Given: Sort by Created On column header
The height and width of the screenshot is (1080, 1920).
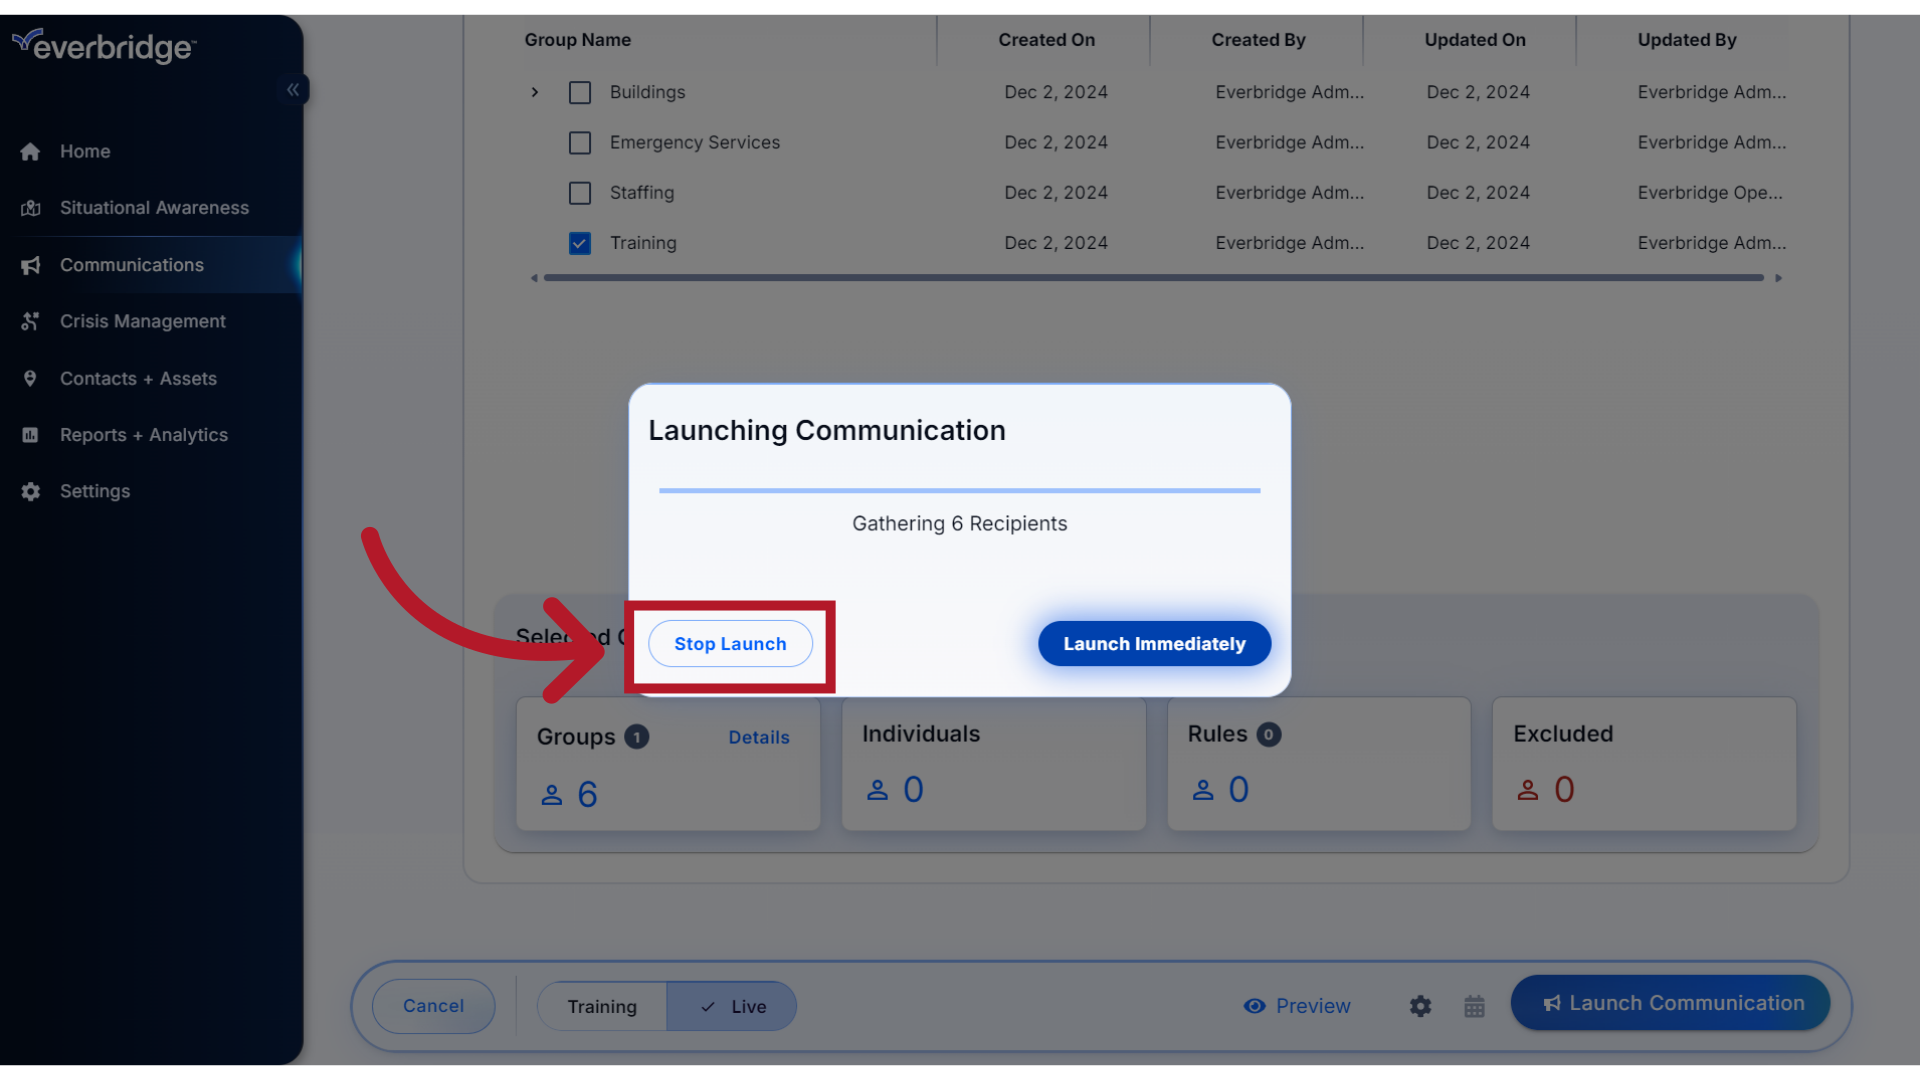Looking at the screenshot, I should 1046,40.
